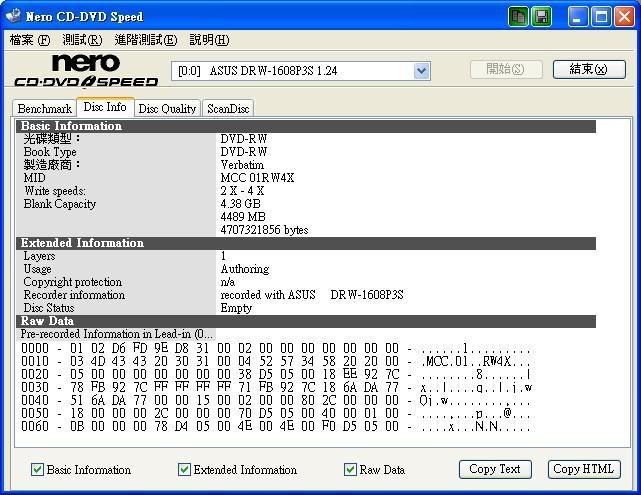The height and width of the screenshot is (495, 641).
Task: Open the ASUS DRW-1608P3S drive dropdown
Action: pos(421,71)
